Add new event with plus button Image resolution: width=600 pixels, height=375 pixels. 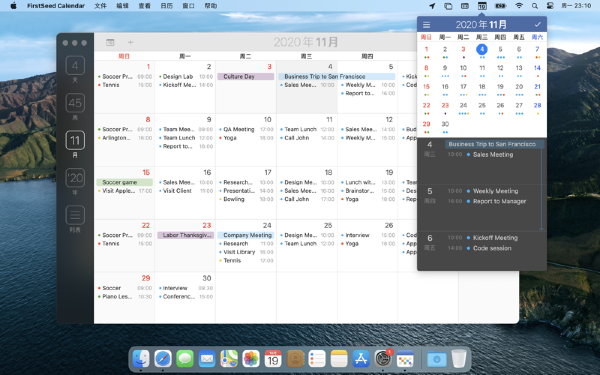click(x=130, y=42)
